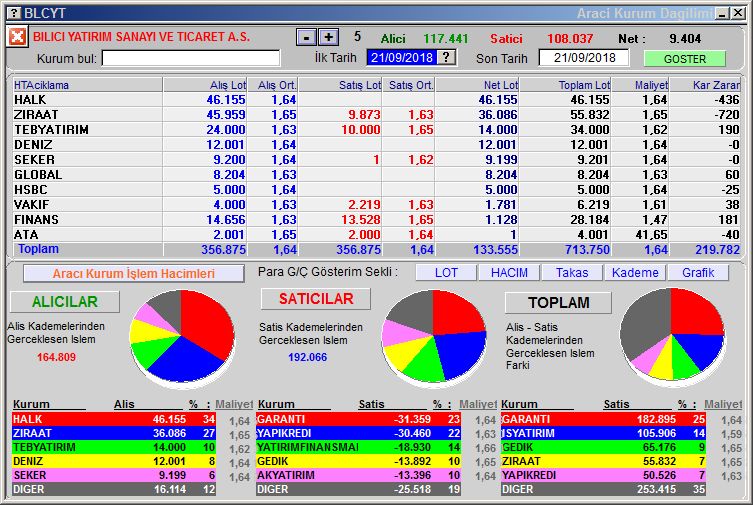Click the Alicilar pie chart
Image resolution: width=753 pixels, height=505 pixels.
182,337
